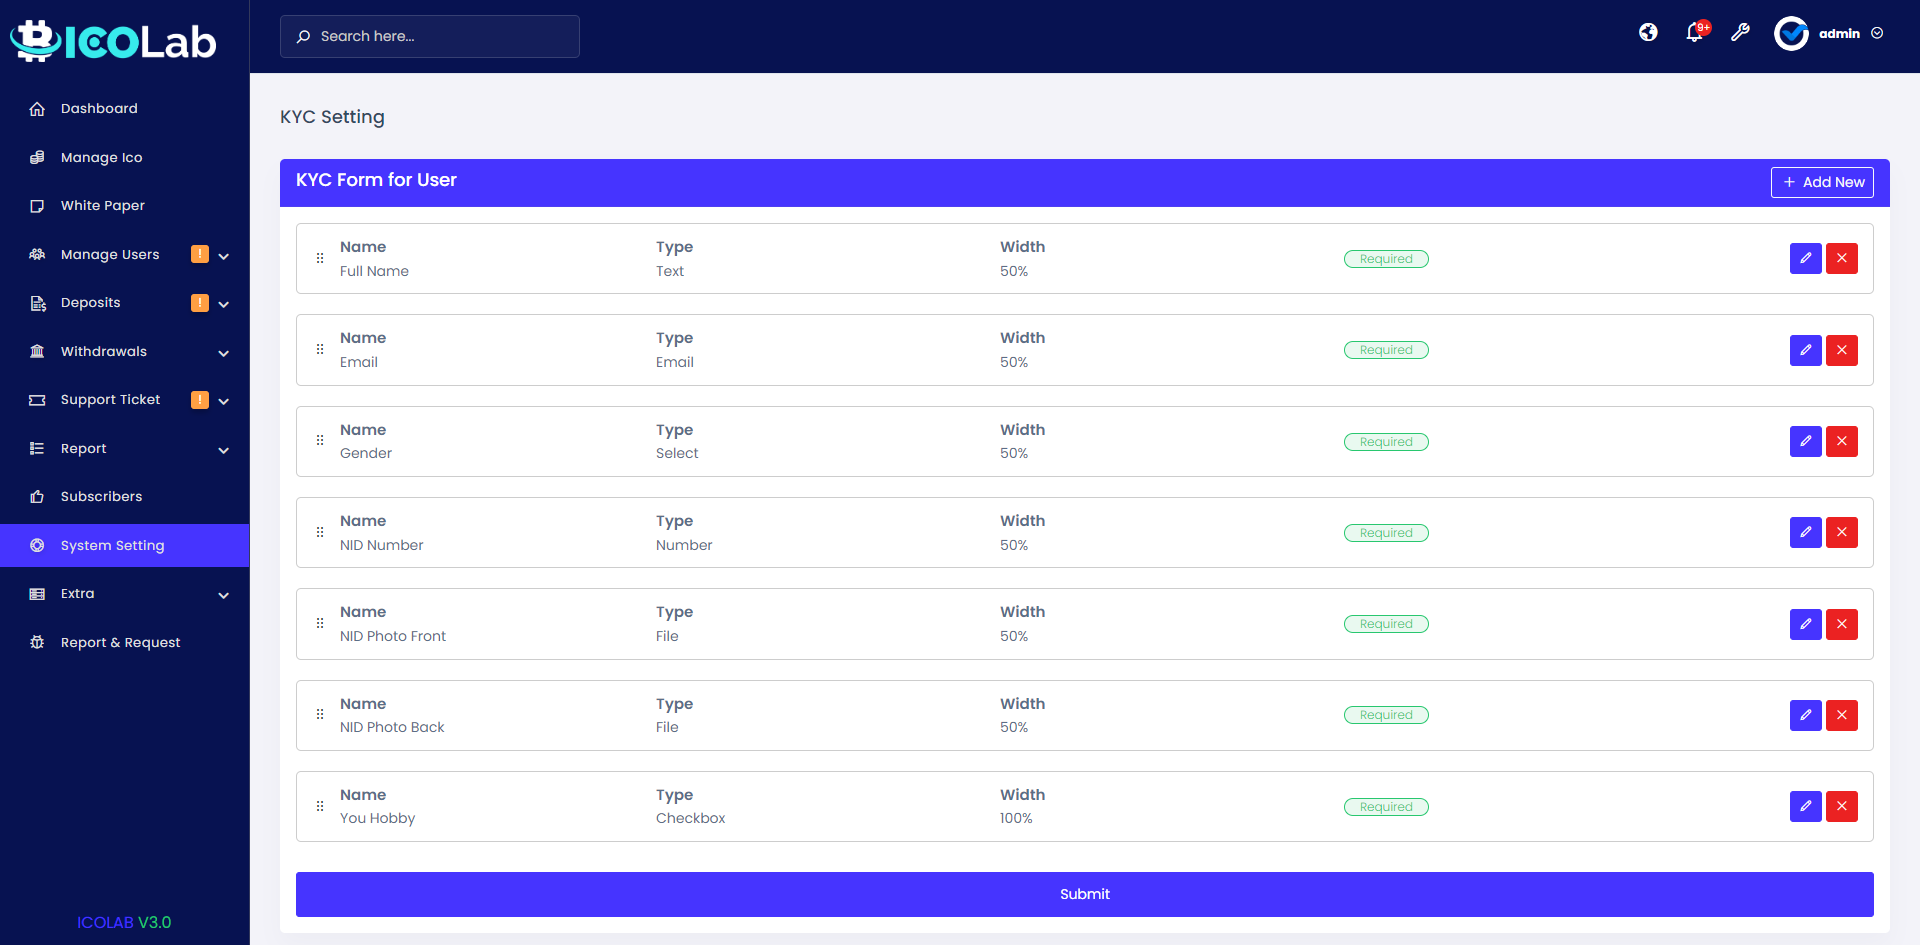Viewport: 1920px width, 945px height.
Task: Click the ICOLAB V3.0 version text
Action: click(124, 922)
